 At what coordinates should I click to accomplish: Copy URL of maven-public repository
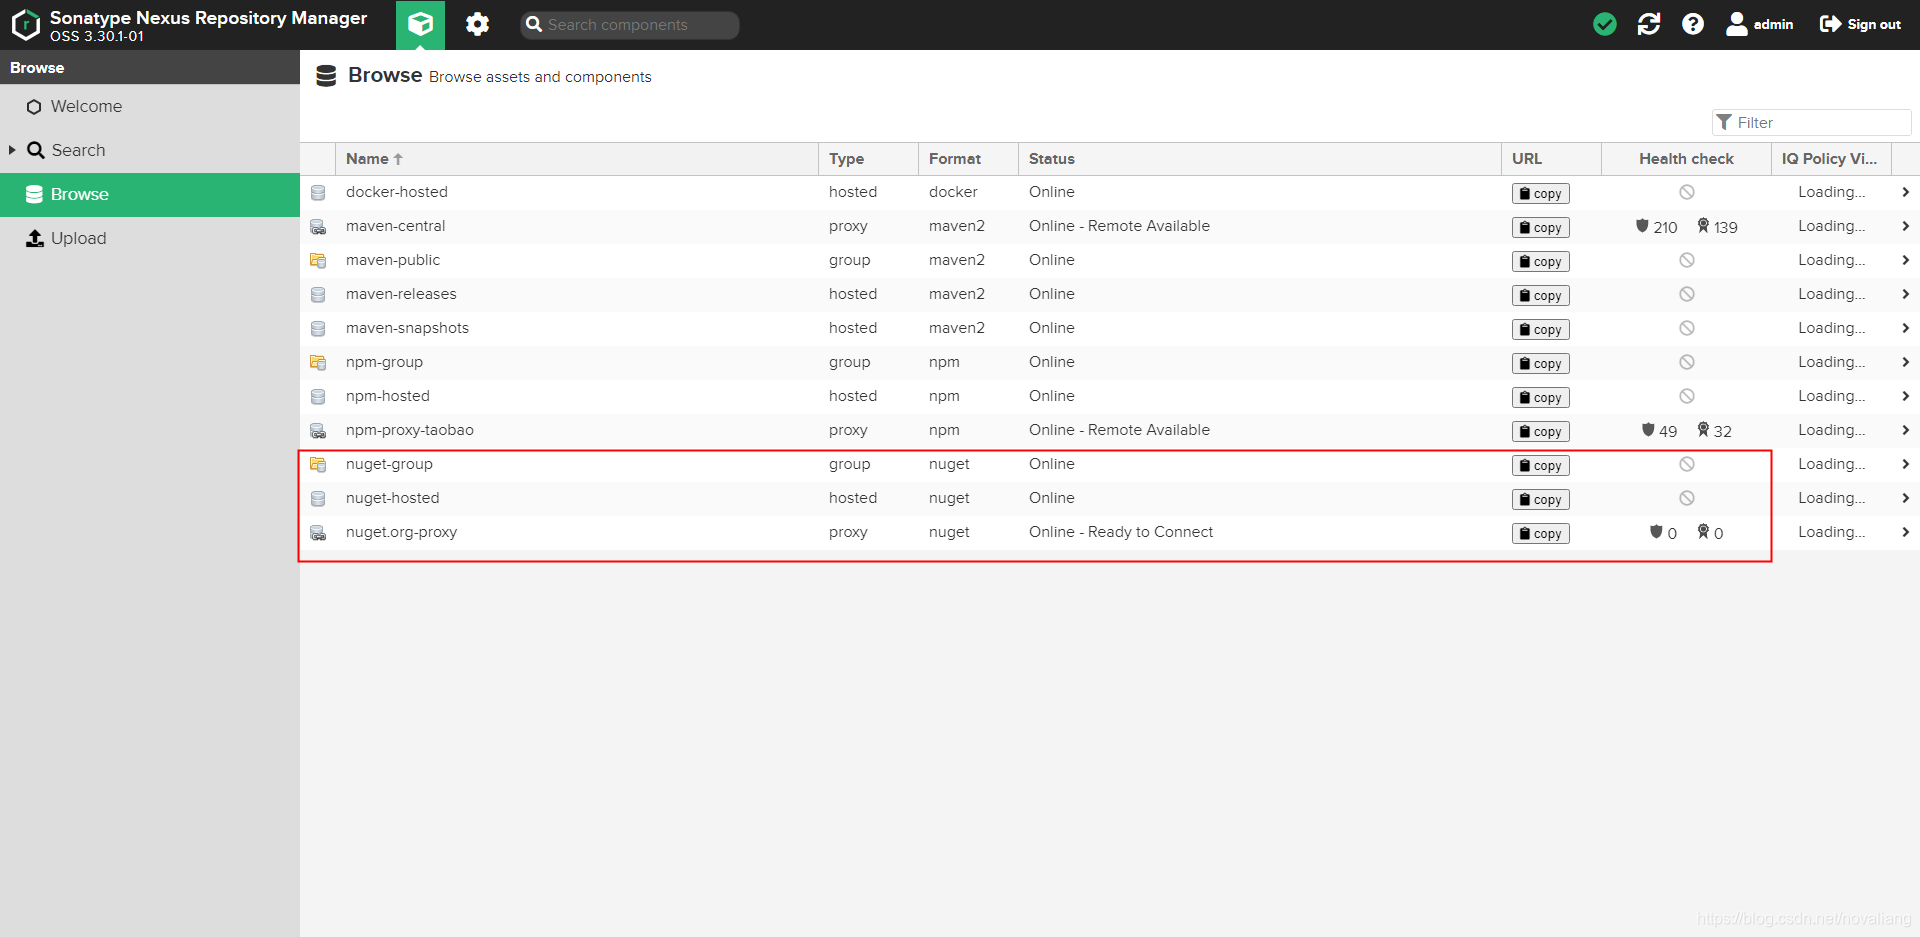pyautogui.click(x=1540, y=261)
